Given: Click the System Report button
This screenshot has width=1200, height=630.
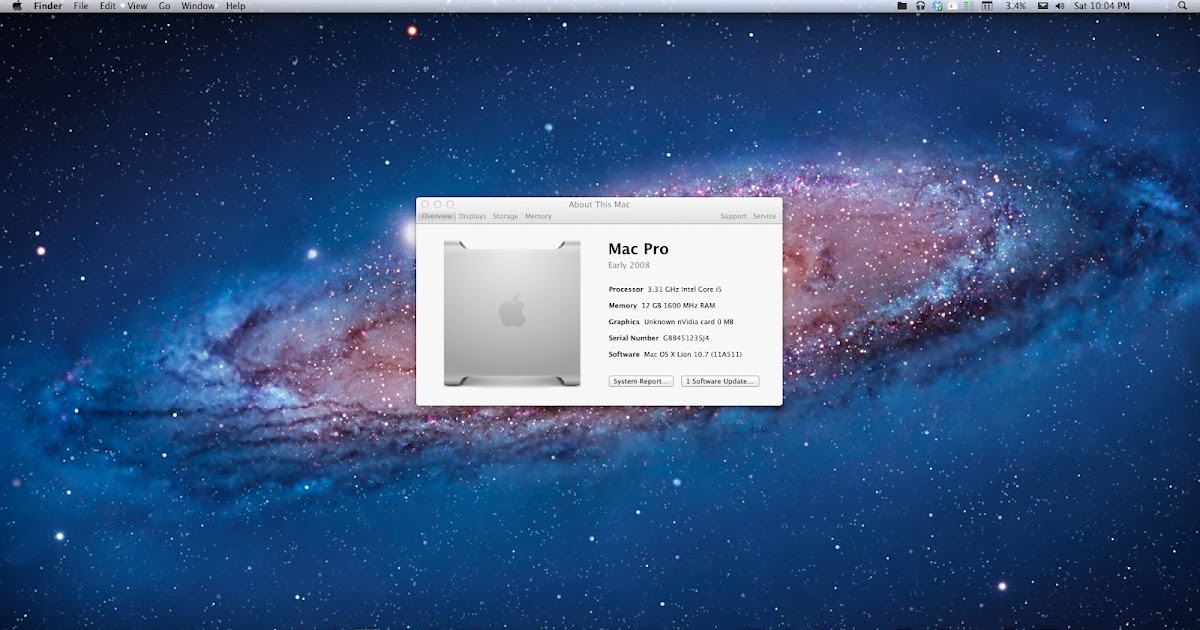Looking at the screenshot, I should 640,380.
